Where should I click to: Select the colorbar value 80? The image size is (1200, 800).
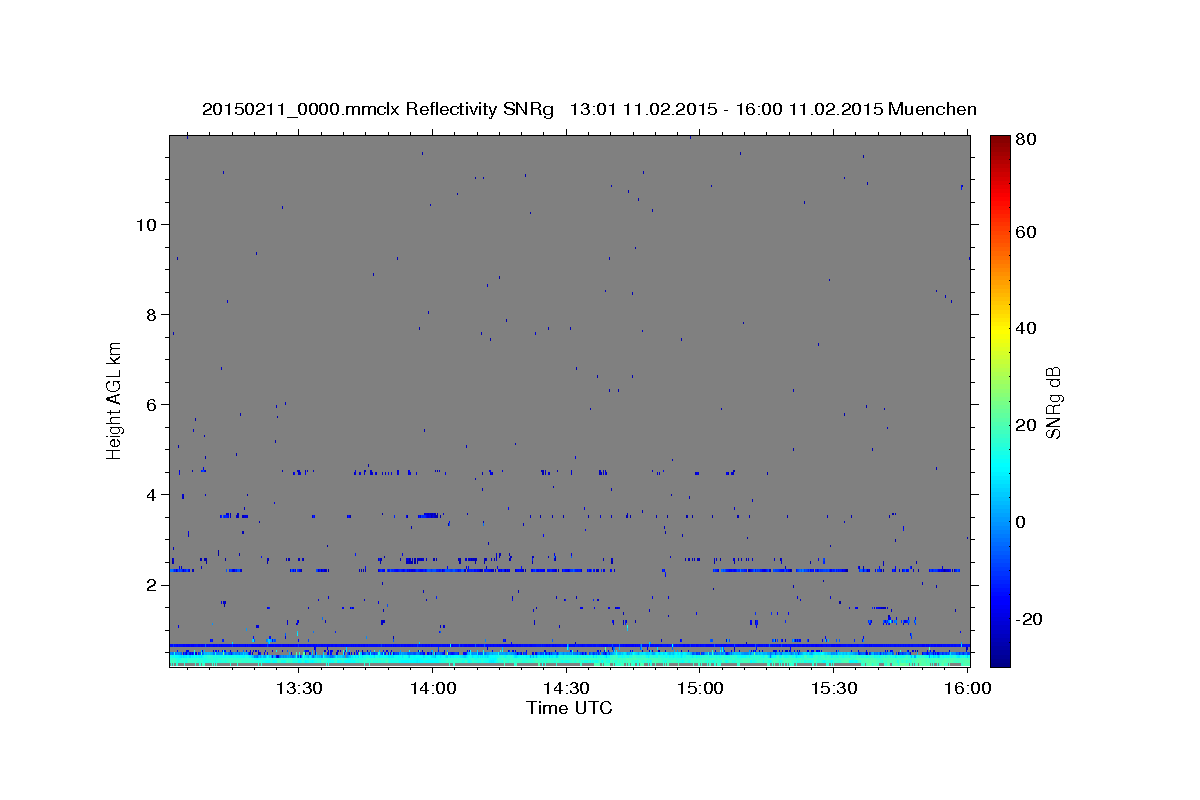pyautogui.click(x=1026, y=140)
